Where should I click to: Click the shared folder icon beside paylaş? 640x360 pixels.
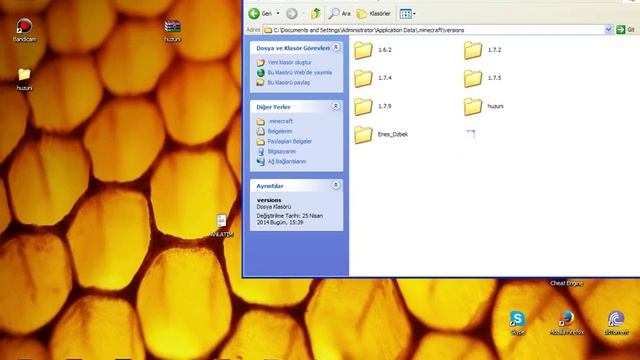260,82
